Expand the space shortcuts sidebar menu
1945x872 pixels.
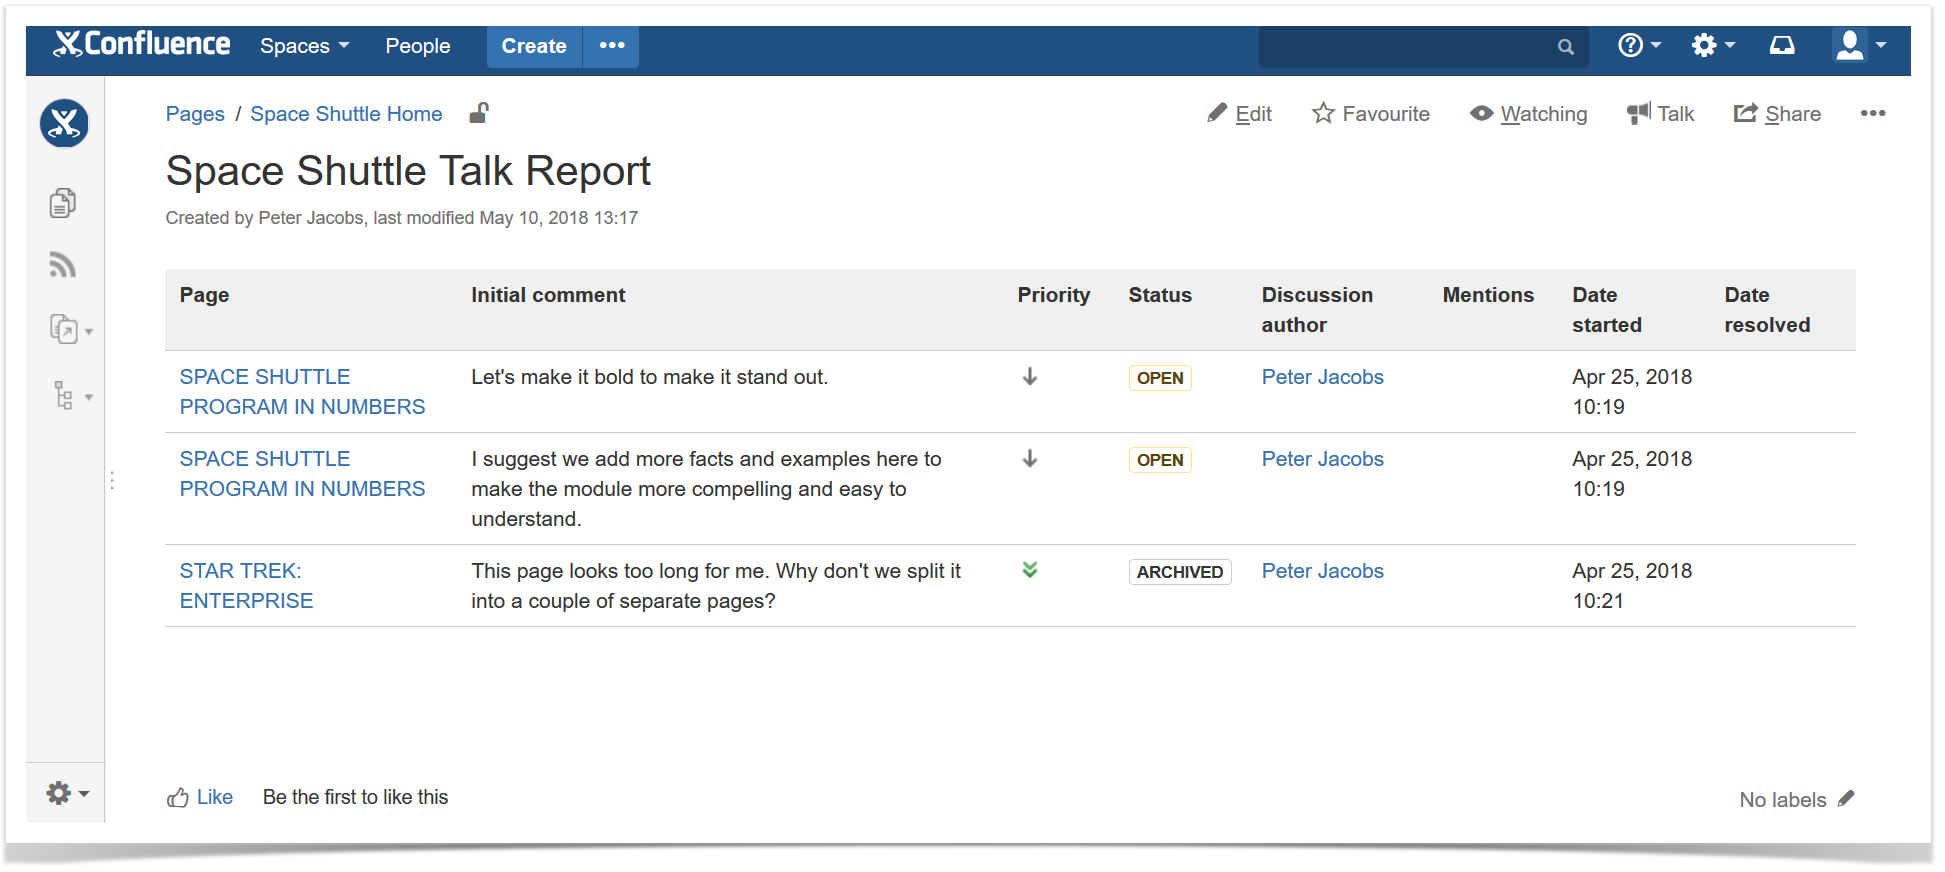(70, 329)
